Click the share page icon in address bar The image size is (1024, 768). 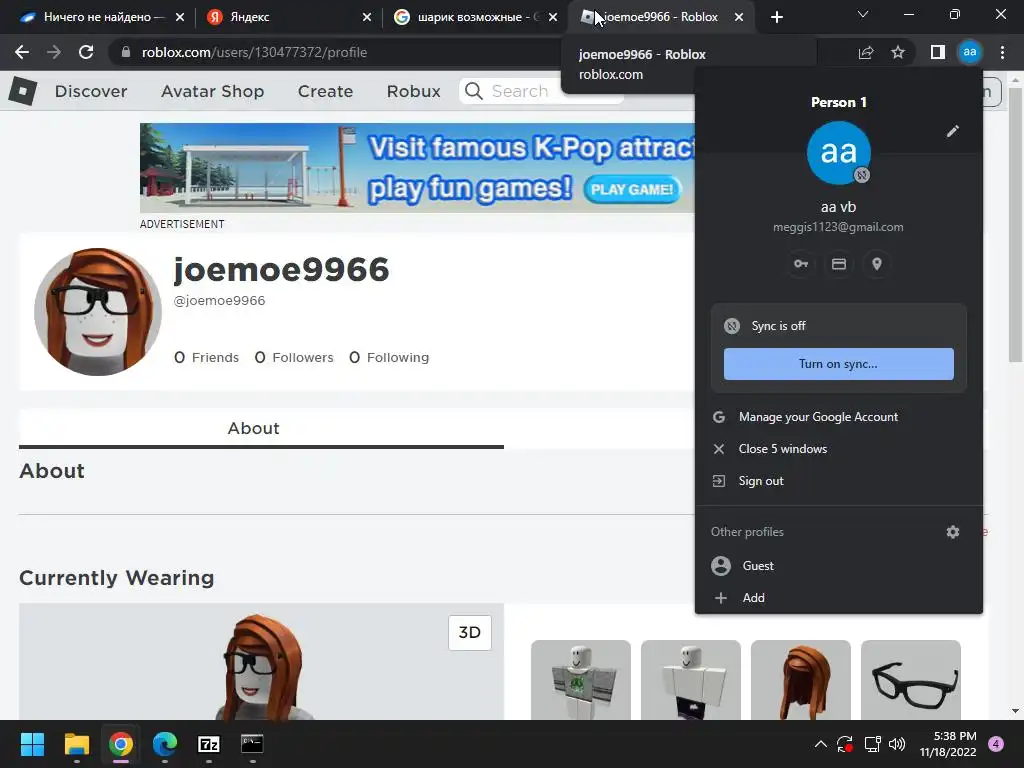pyautogui.click(x=866, y=52)
